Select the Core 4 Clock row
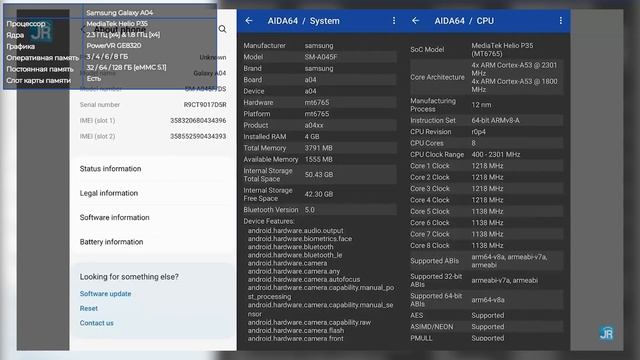This screenshot has height=360, width=640. pos(487,200)
